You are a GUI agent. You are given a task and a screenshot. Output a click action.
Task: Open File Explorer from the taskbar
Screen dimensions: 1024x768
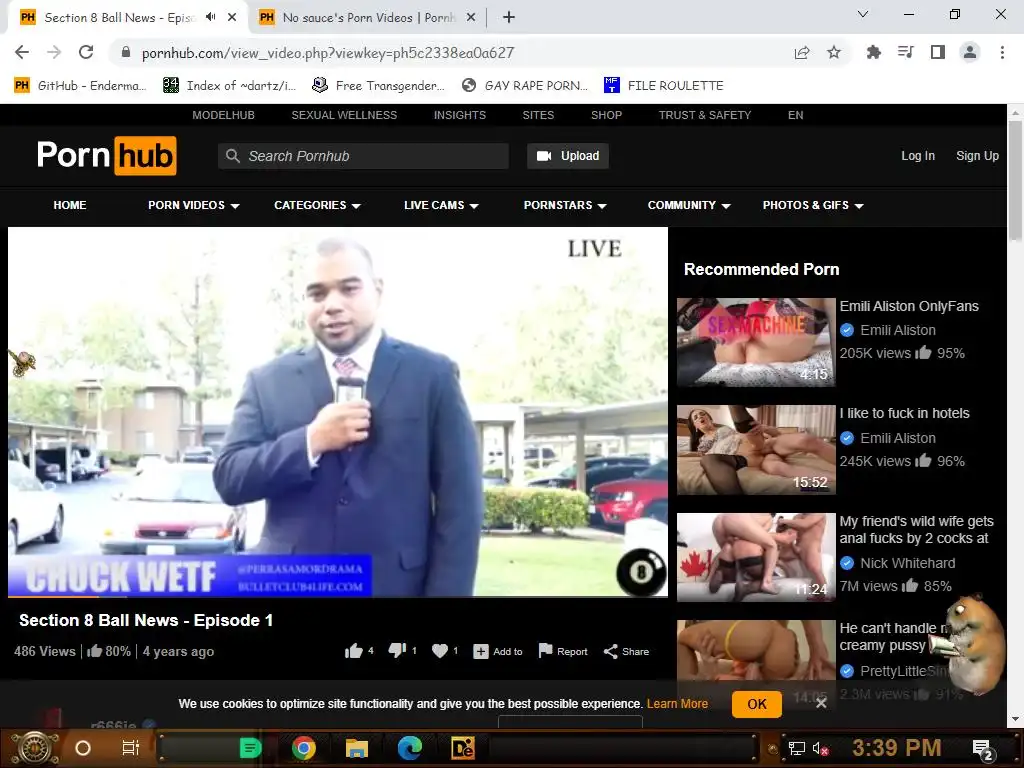pyautogui.click(x=357, y=748)
